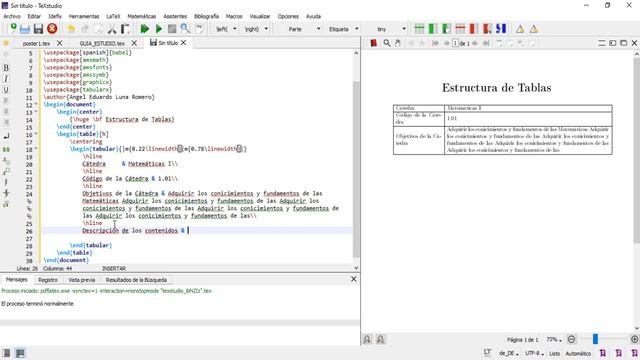Click the zoom in plus button in PDF viewer
This screenshot has width=640, height=360.
(x=634, y=339)
